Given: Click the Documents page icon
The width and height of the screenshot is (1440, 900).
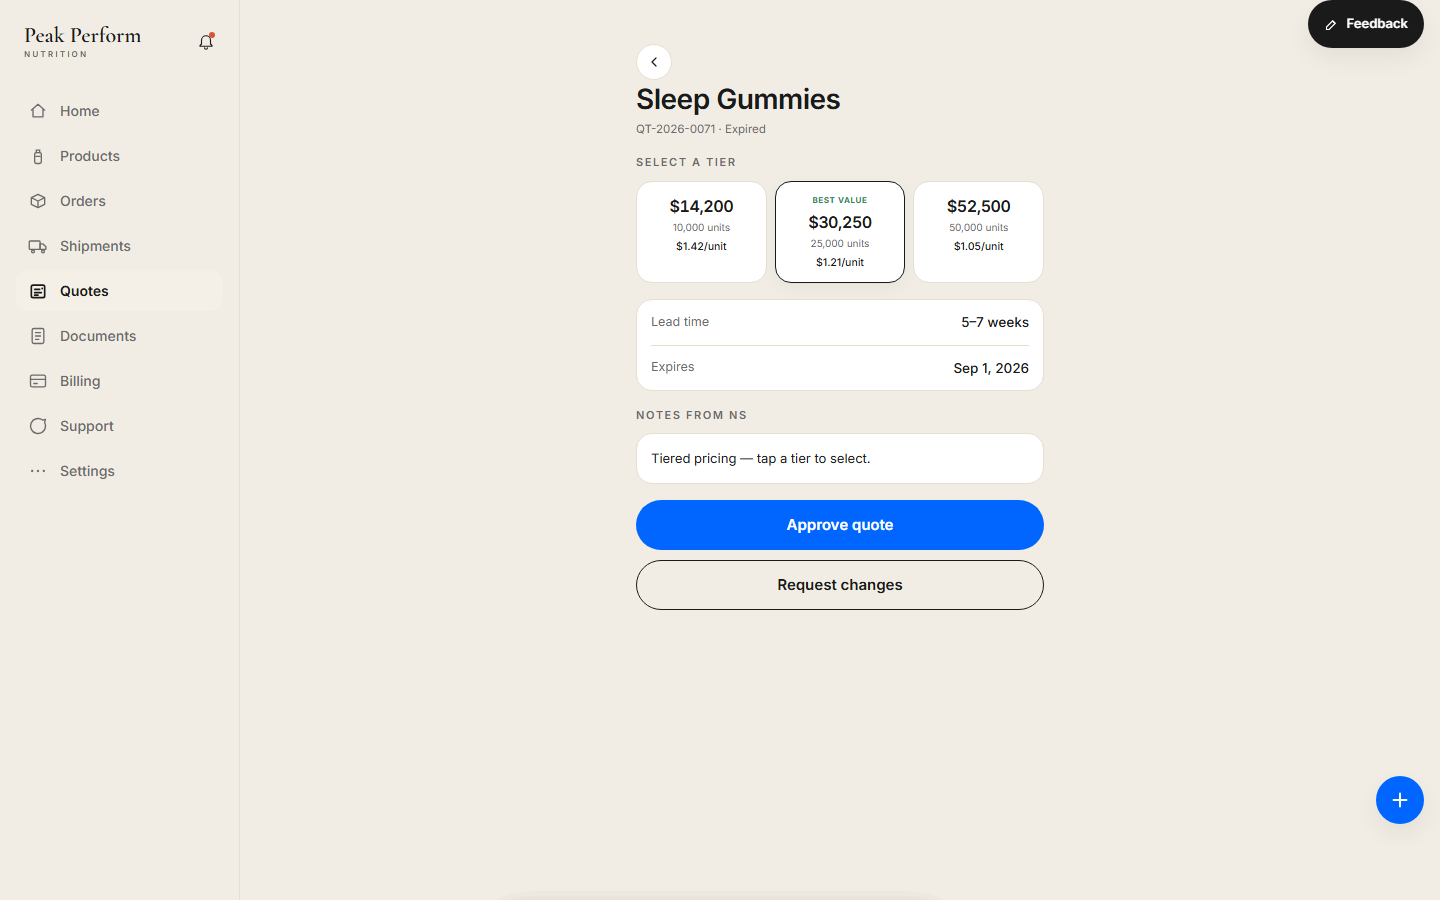Looking at the screenshot, I should click(38, 336).
